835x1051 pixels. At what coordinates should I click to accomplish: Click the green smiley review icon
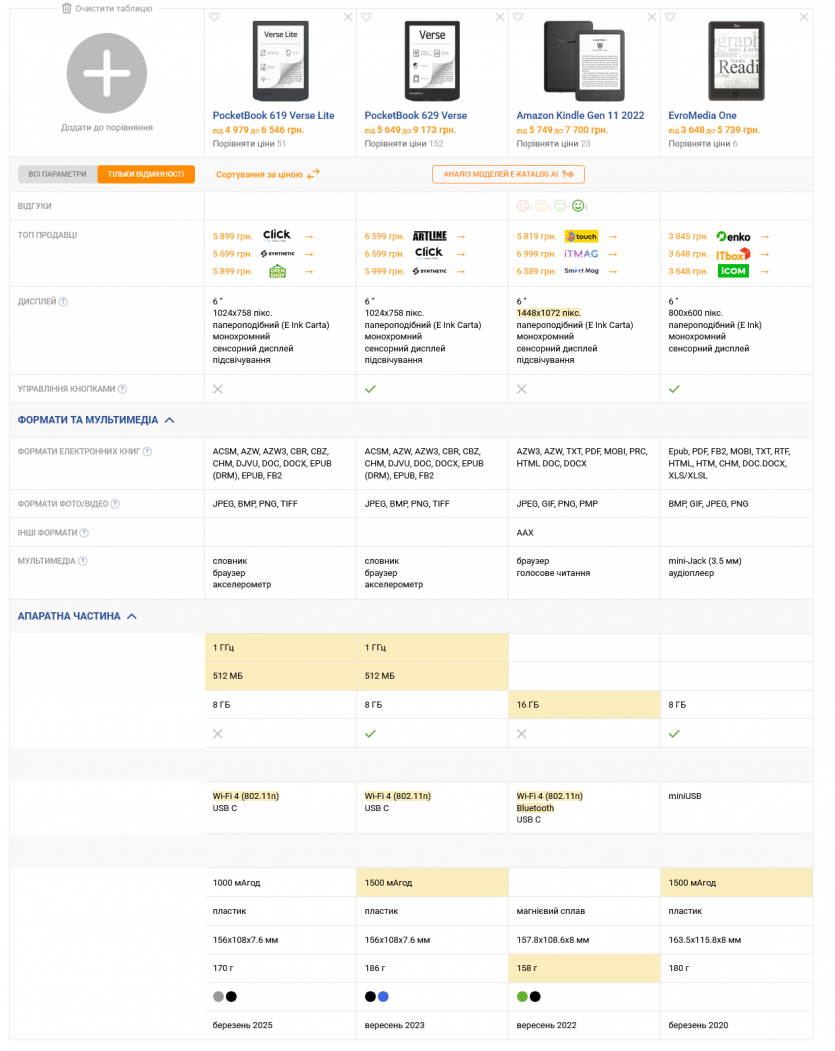tap(578, 206)
